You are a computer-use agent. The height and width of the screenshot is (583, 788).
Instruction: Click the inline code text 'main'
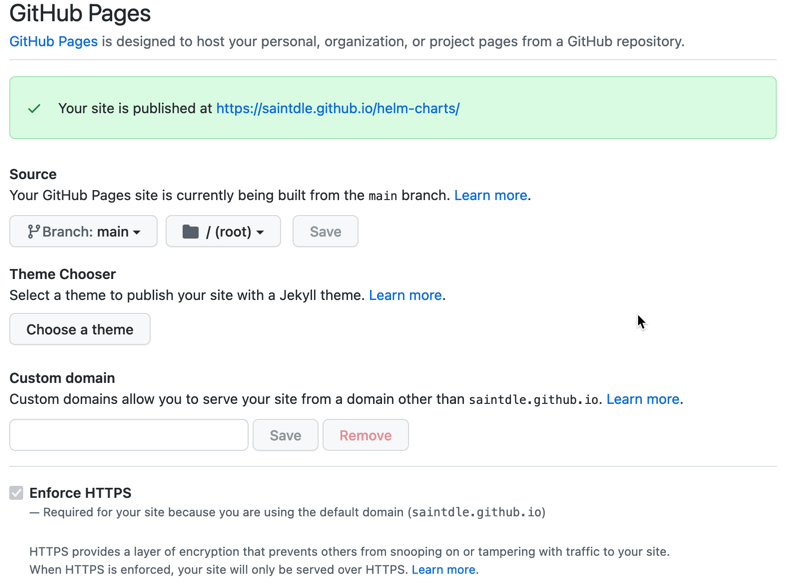tap(382, 196)
